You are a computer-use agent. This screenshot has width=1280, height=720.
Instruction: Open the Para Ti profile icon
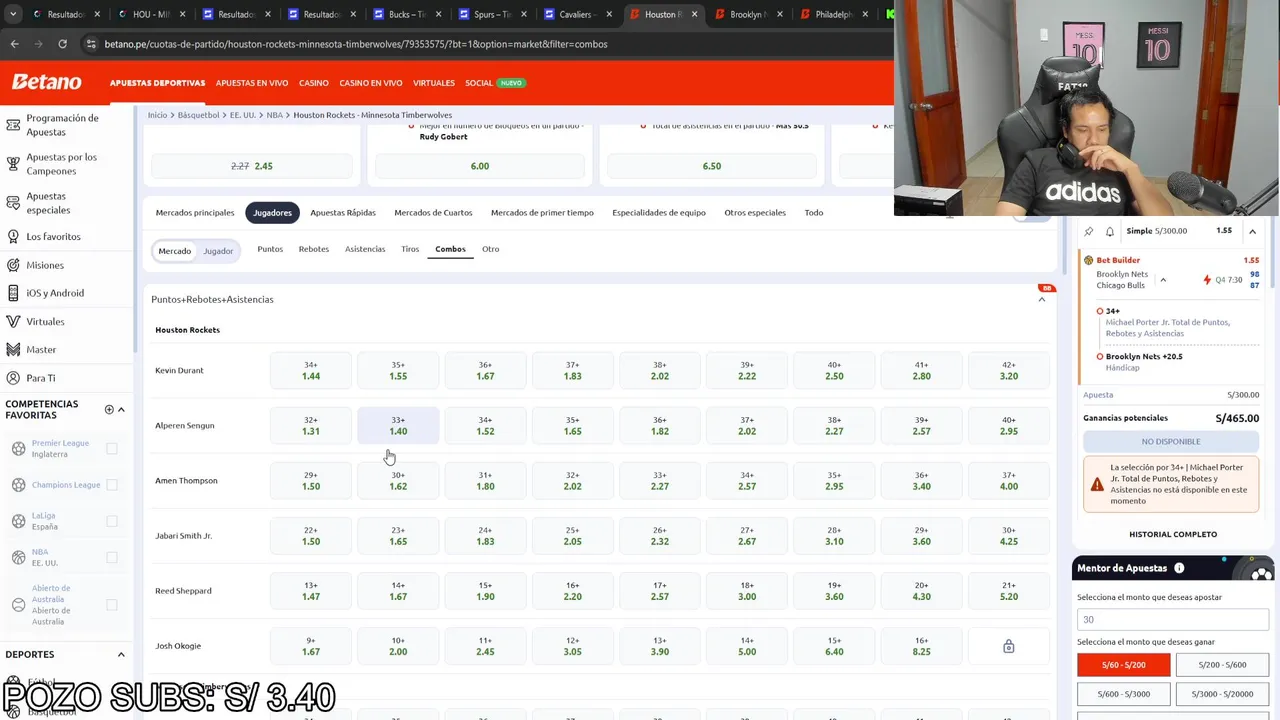coord(13,378)
